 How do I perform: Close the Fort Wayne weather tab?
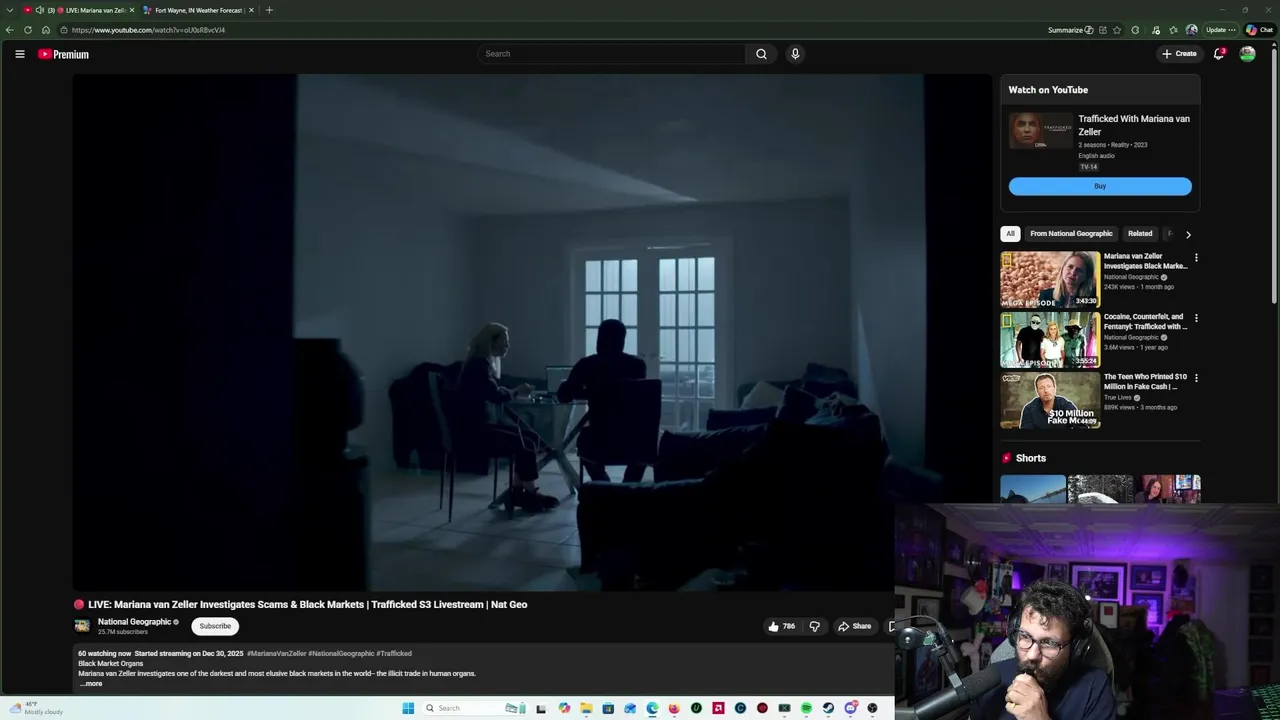tap(251, 10)
